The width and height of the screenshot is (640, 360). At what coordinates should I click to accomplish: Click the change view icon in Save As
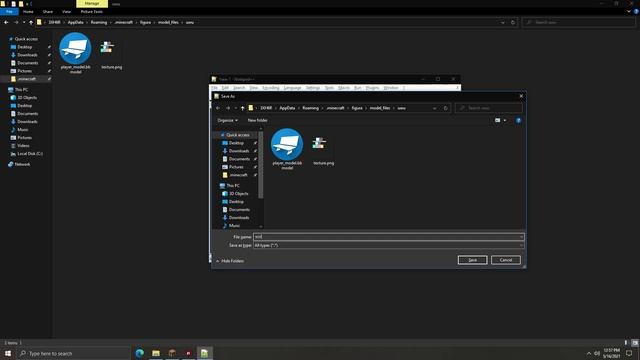click(x=498, y=120)
